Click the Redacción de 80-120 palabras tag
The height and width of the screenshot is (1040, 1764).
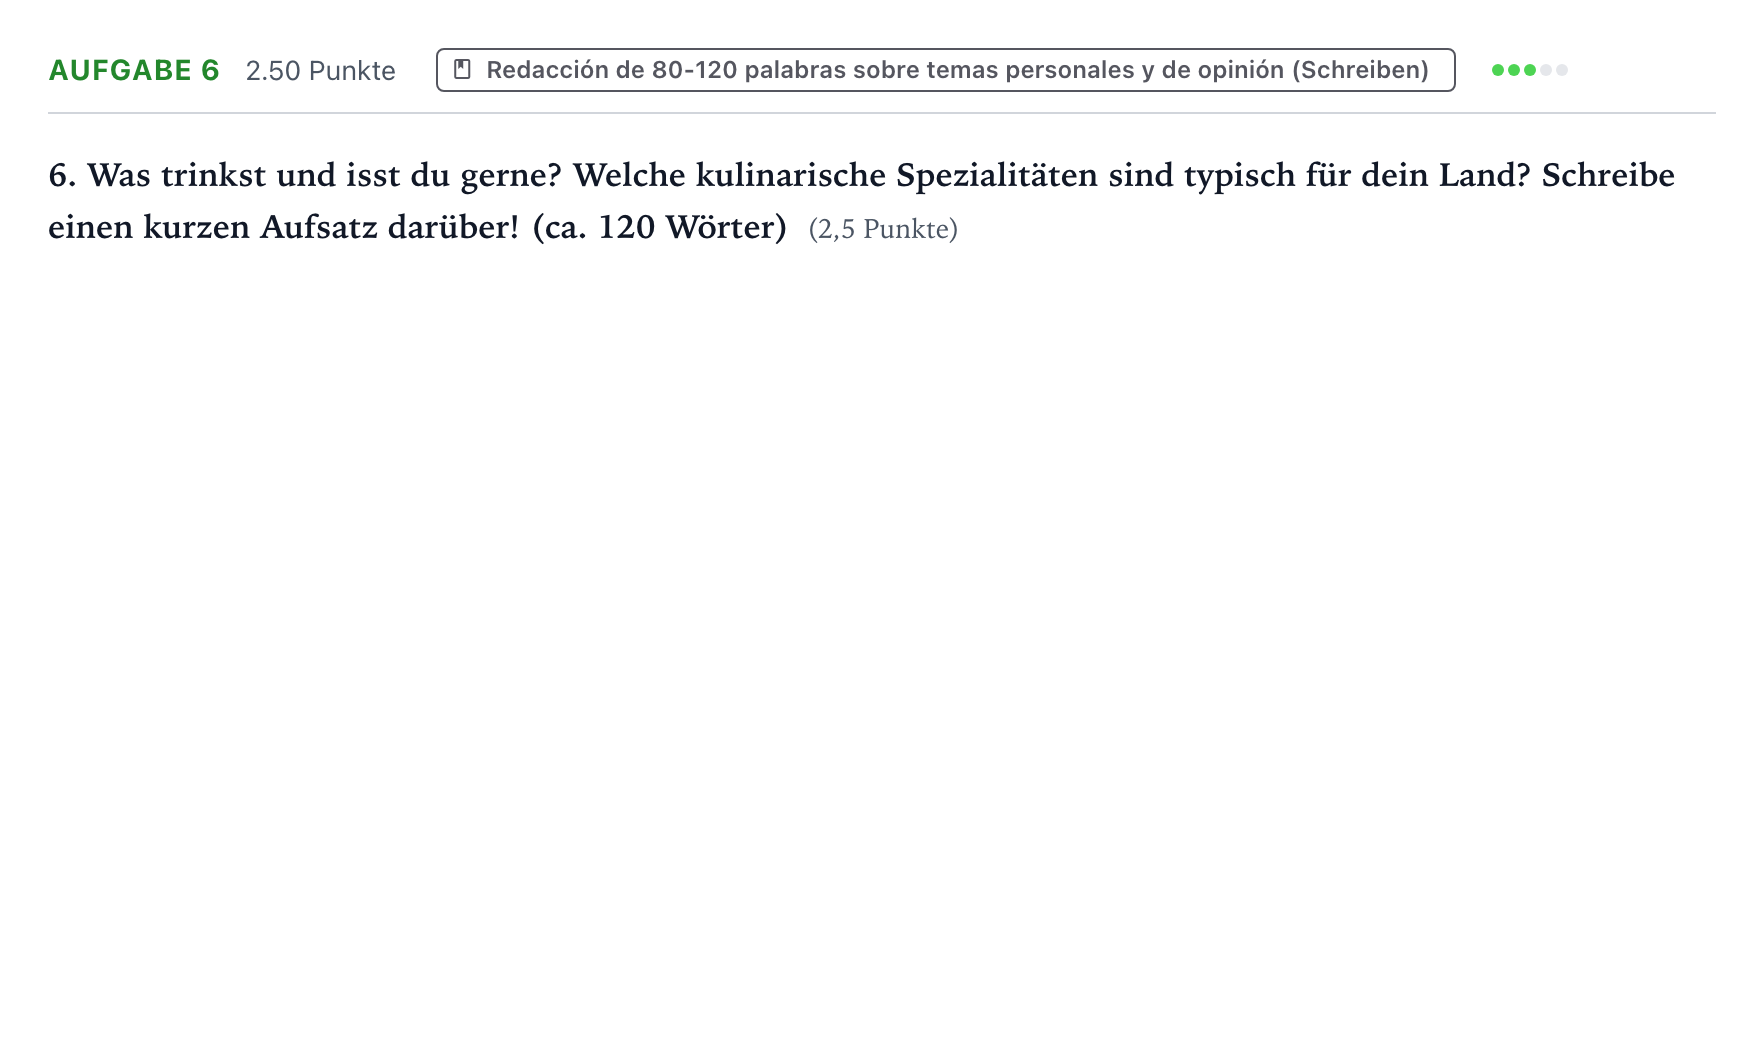pyautogui.click(x=945, y=70)
